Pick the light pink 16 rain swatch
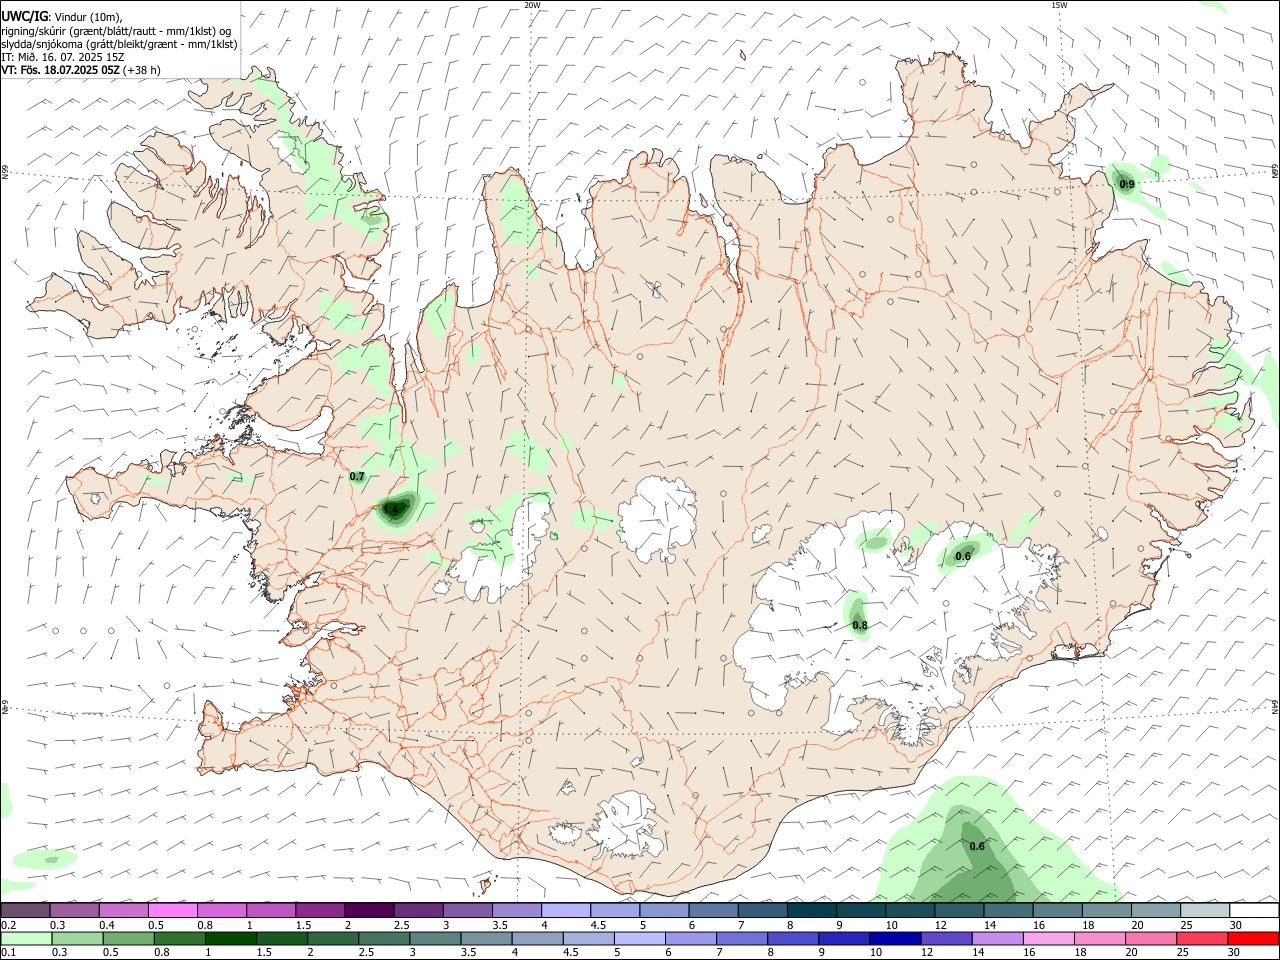 click(x=1047, y=938)
